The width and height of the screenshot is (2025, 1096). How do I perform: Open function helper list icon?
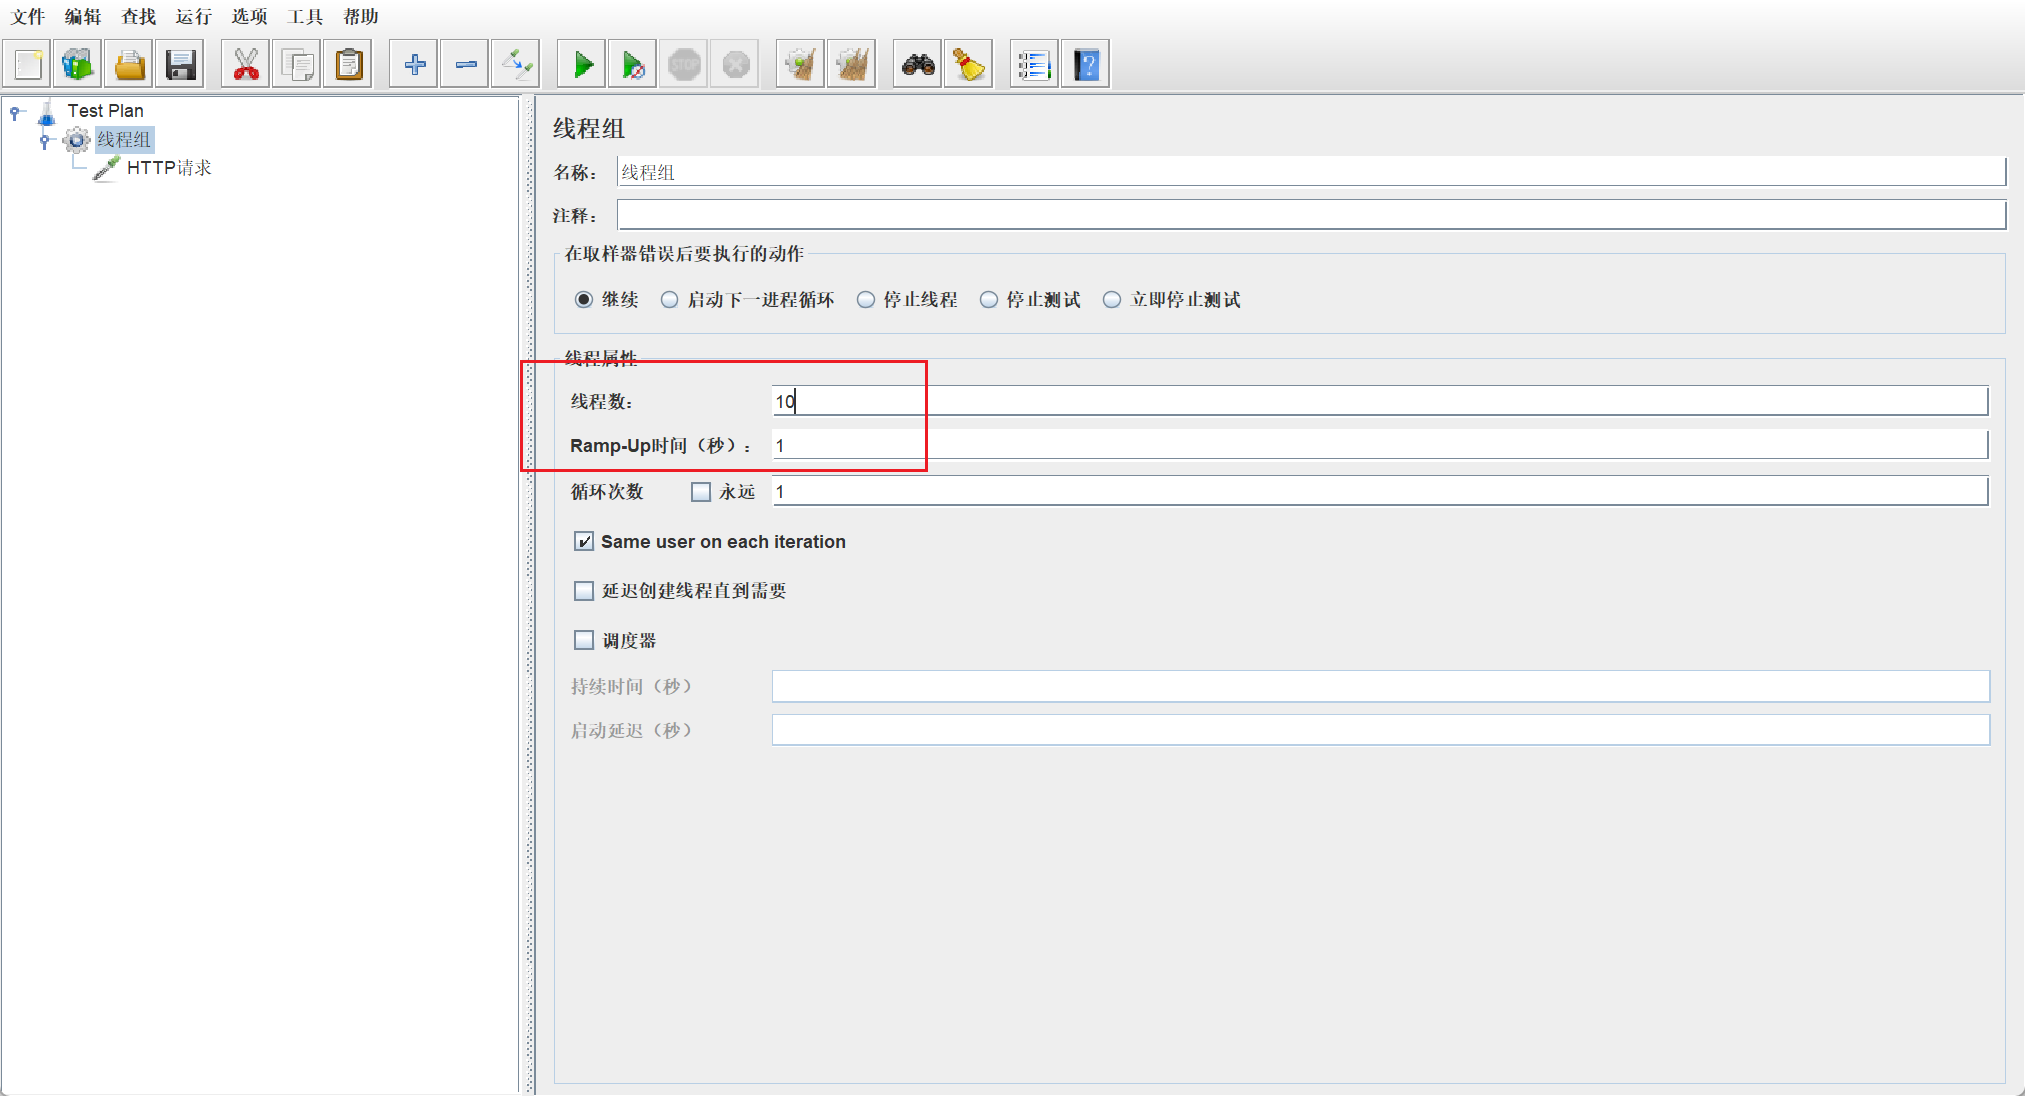[x=1034, y=65]
